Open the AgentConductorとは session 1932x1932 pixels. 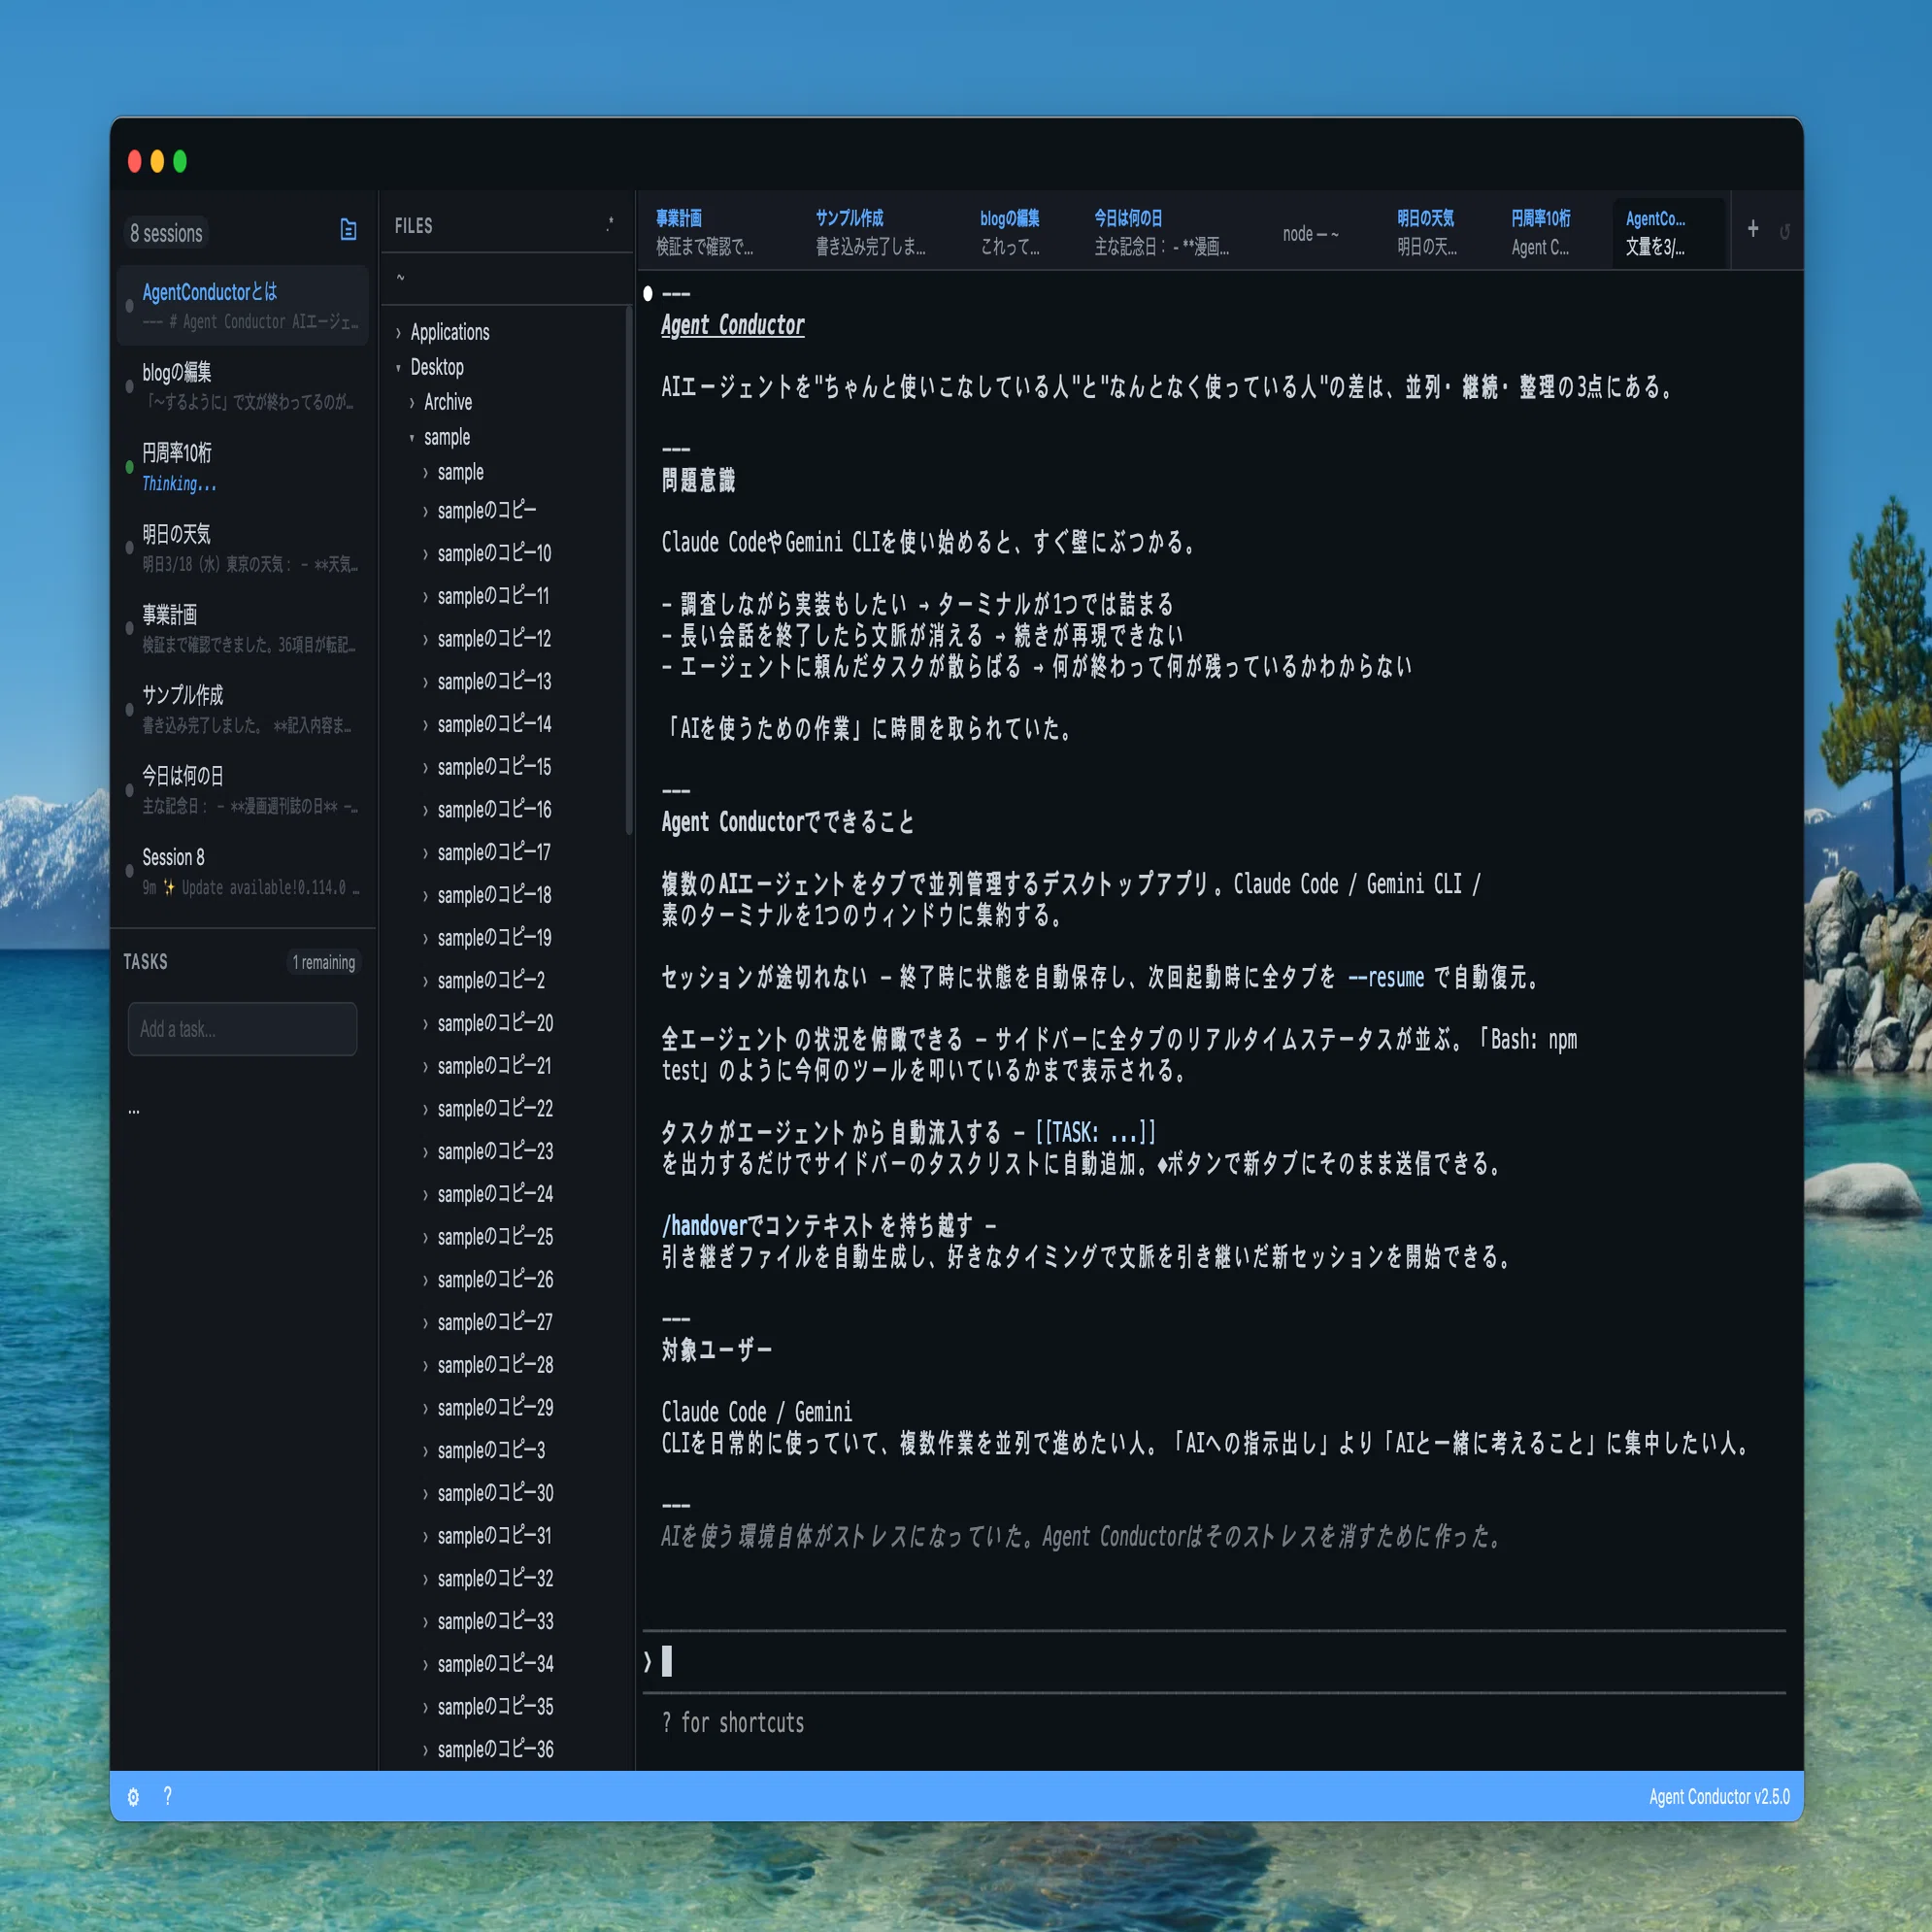[x=243, y=305]
